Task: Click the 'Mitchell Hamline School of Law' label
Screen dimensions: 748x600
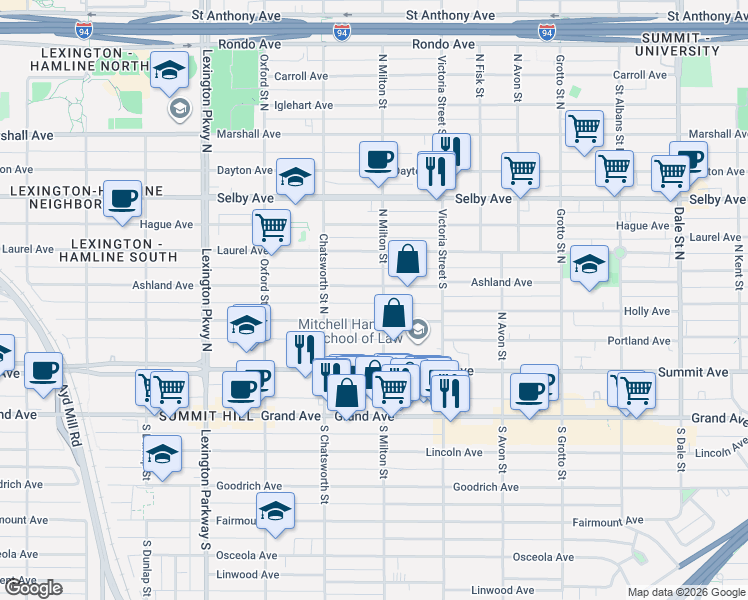Action: [x=351, y=331]
